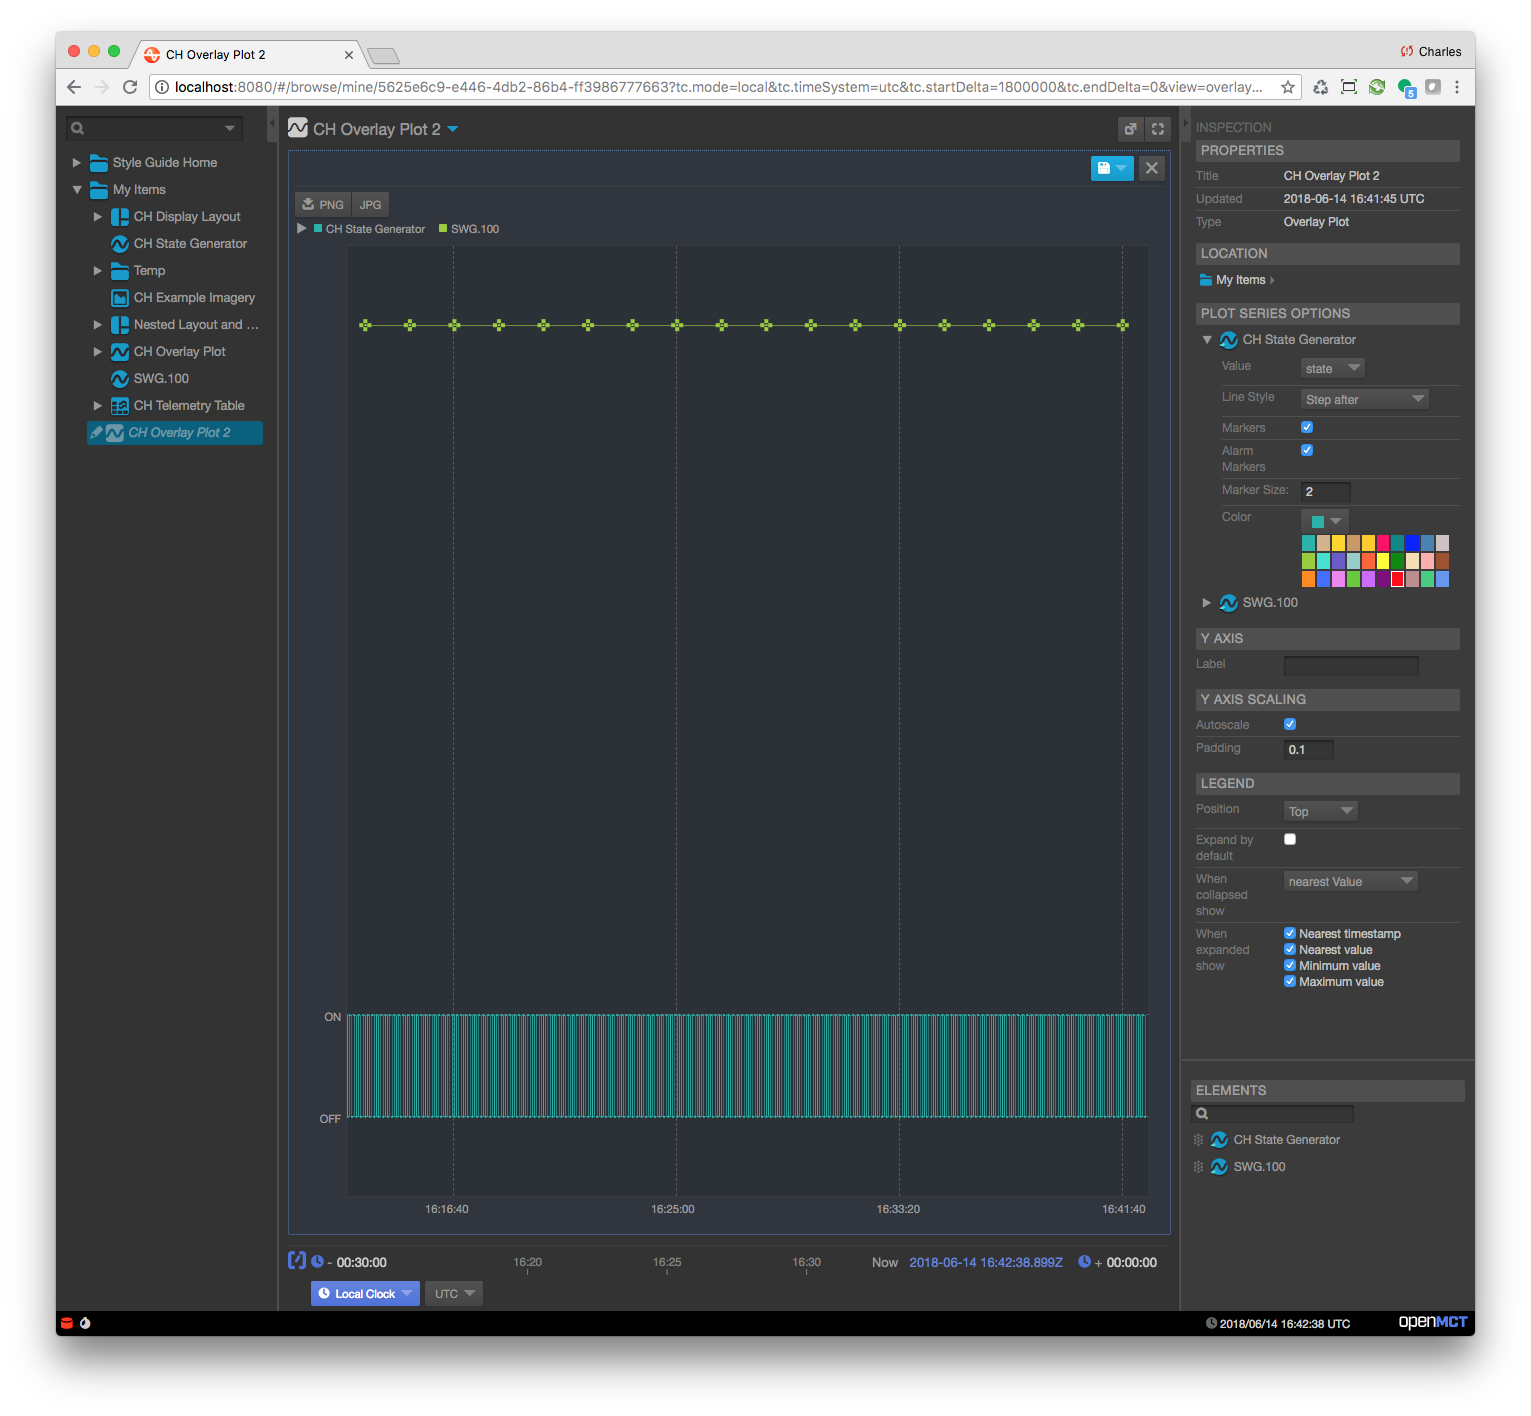Follow the My Items link under Location
Image resolution: width=1531 pixels, height=1416 pixels.
click(1243, 279)
